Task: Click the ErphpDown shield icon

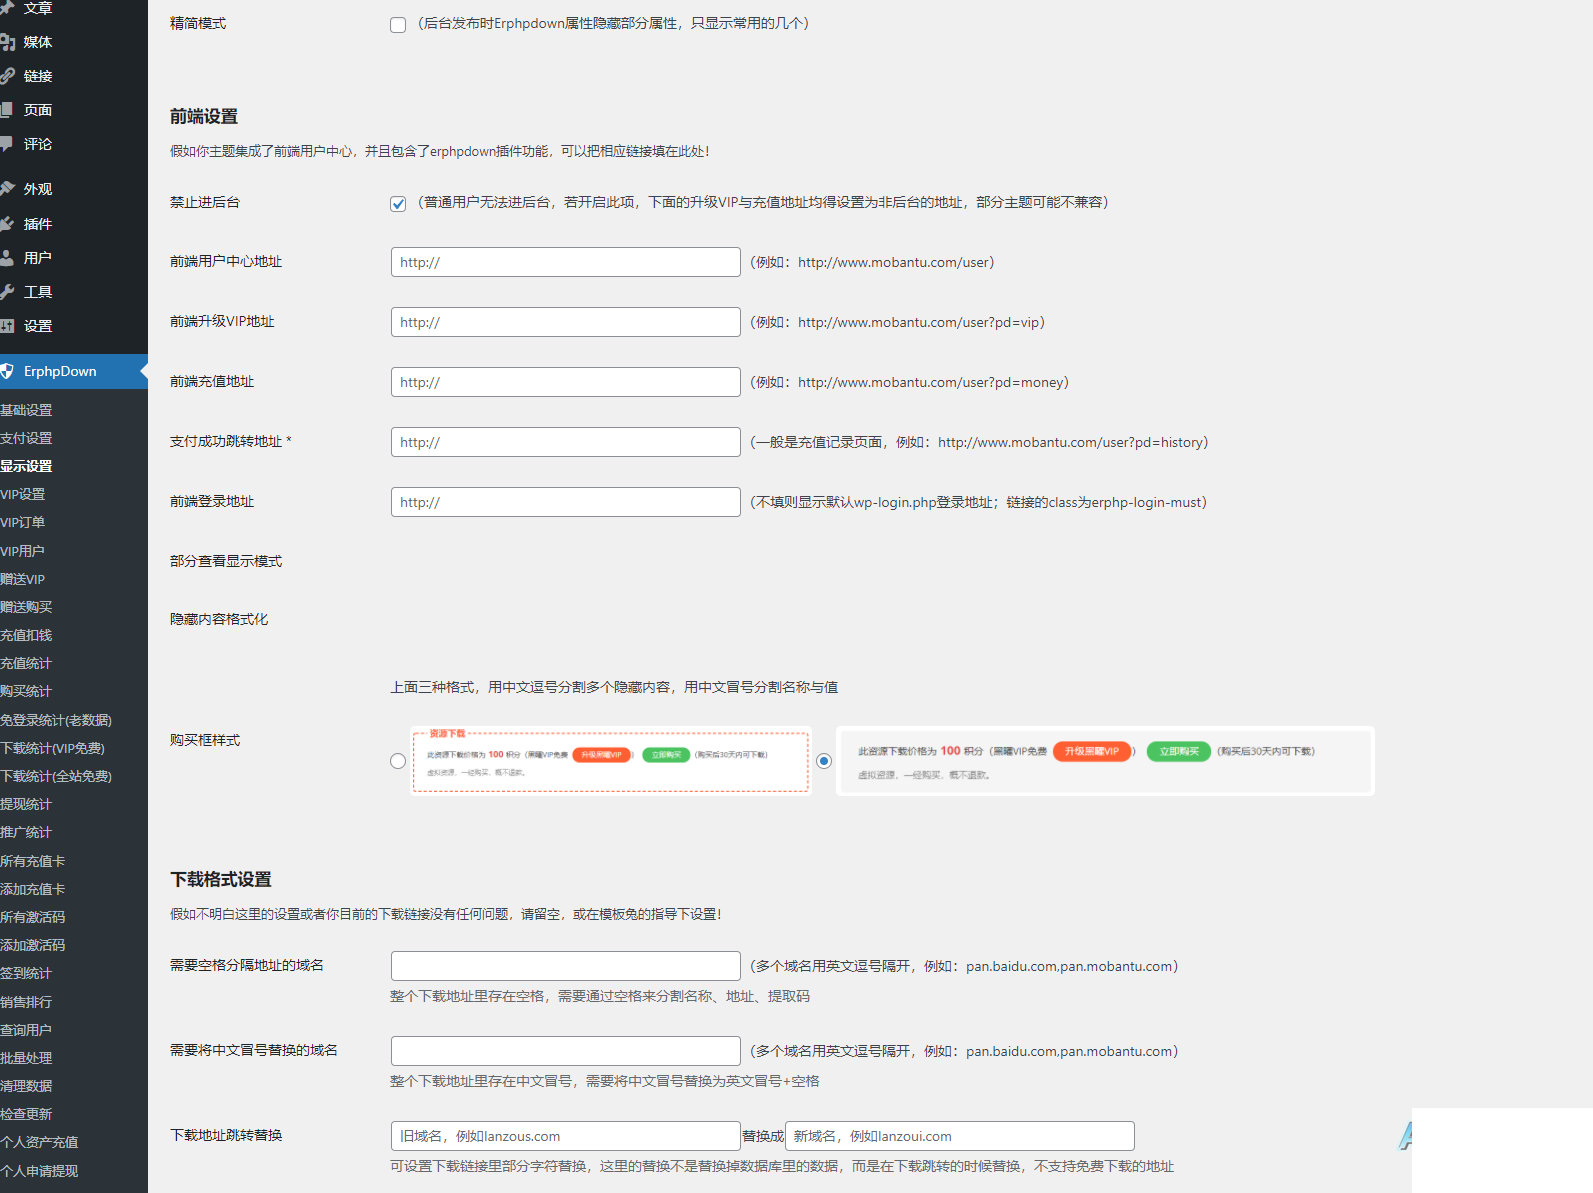Action: (7, 371)
